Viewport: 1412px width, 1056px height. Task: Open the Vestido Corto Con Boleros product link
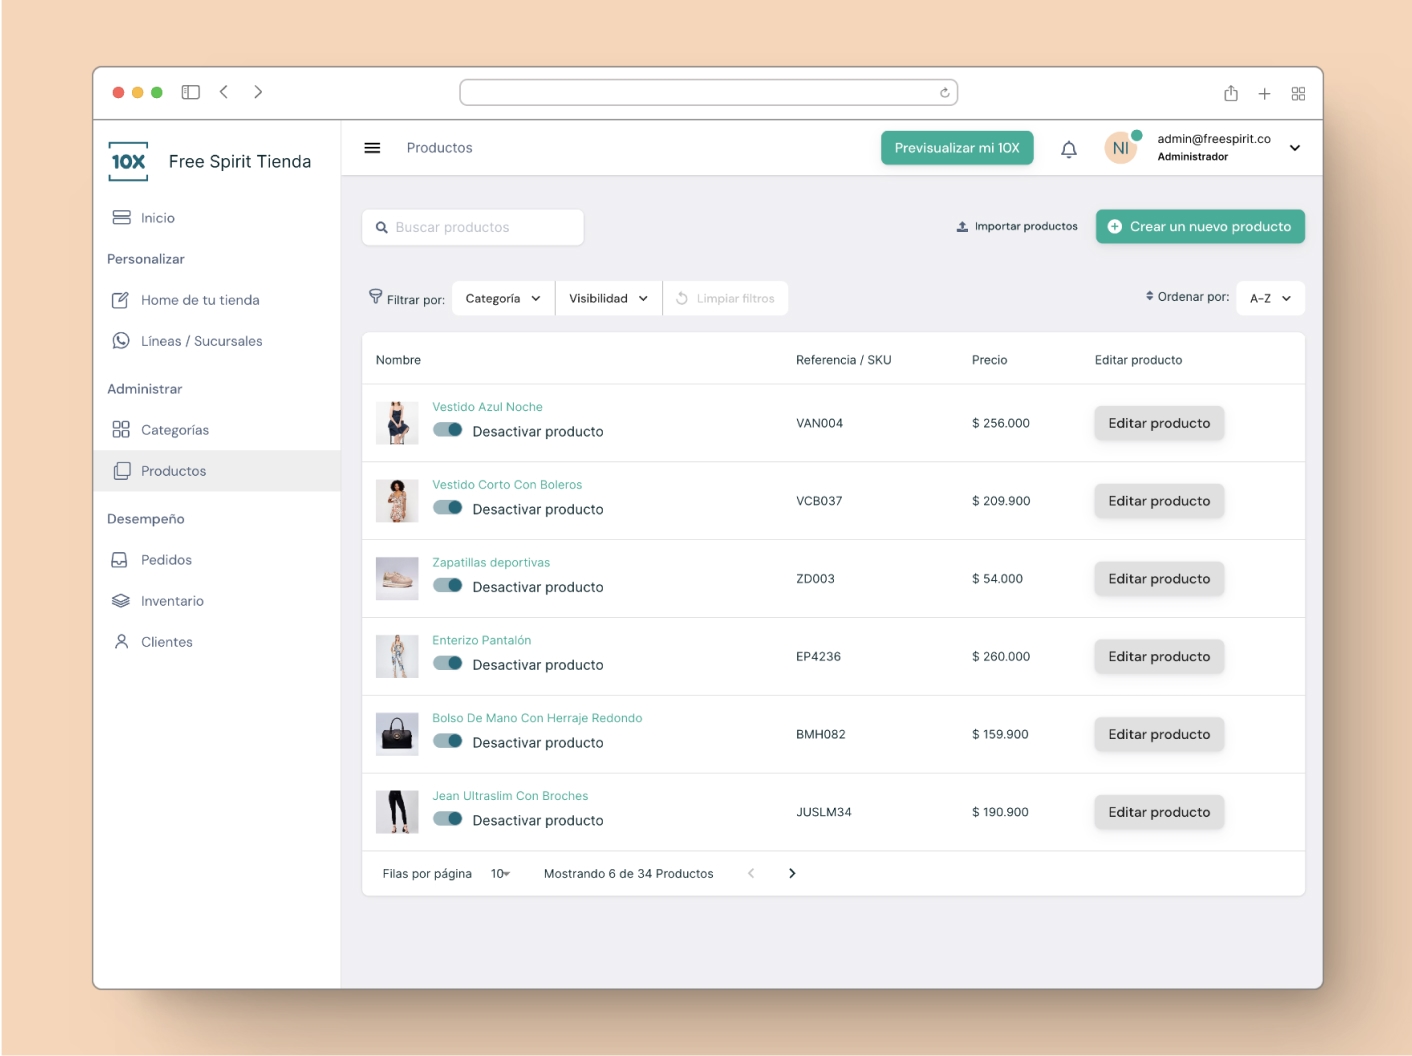click(507, 484)
